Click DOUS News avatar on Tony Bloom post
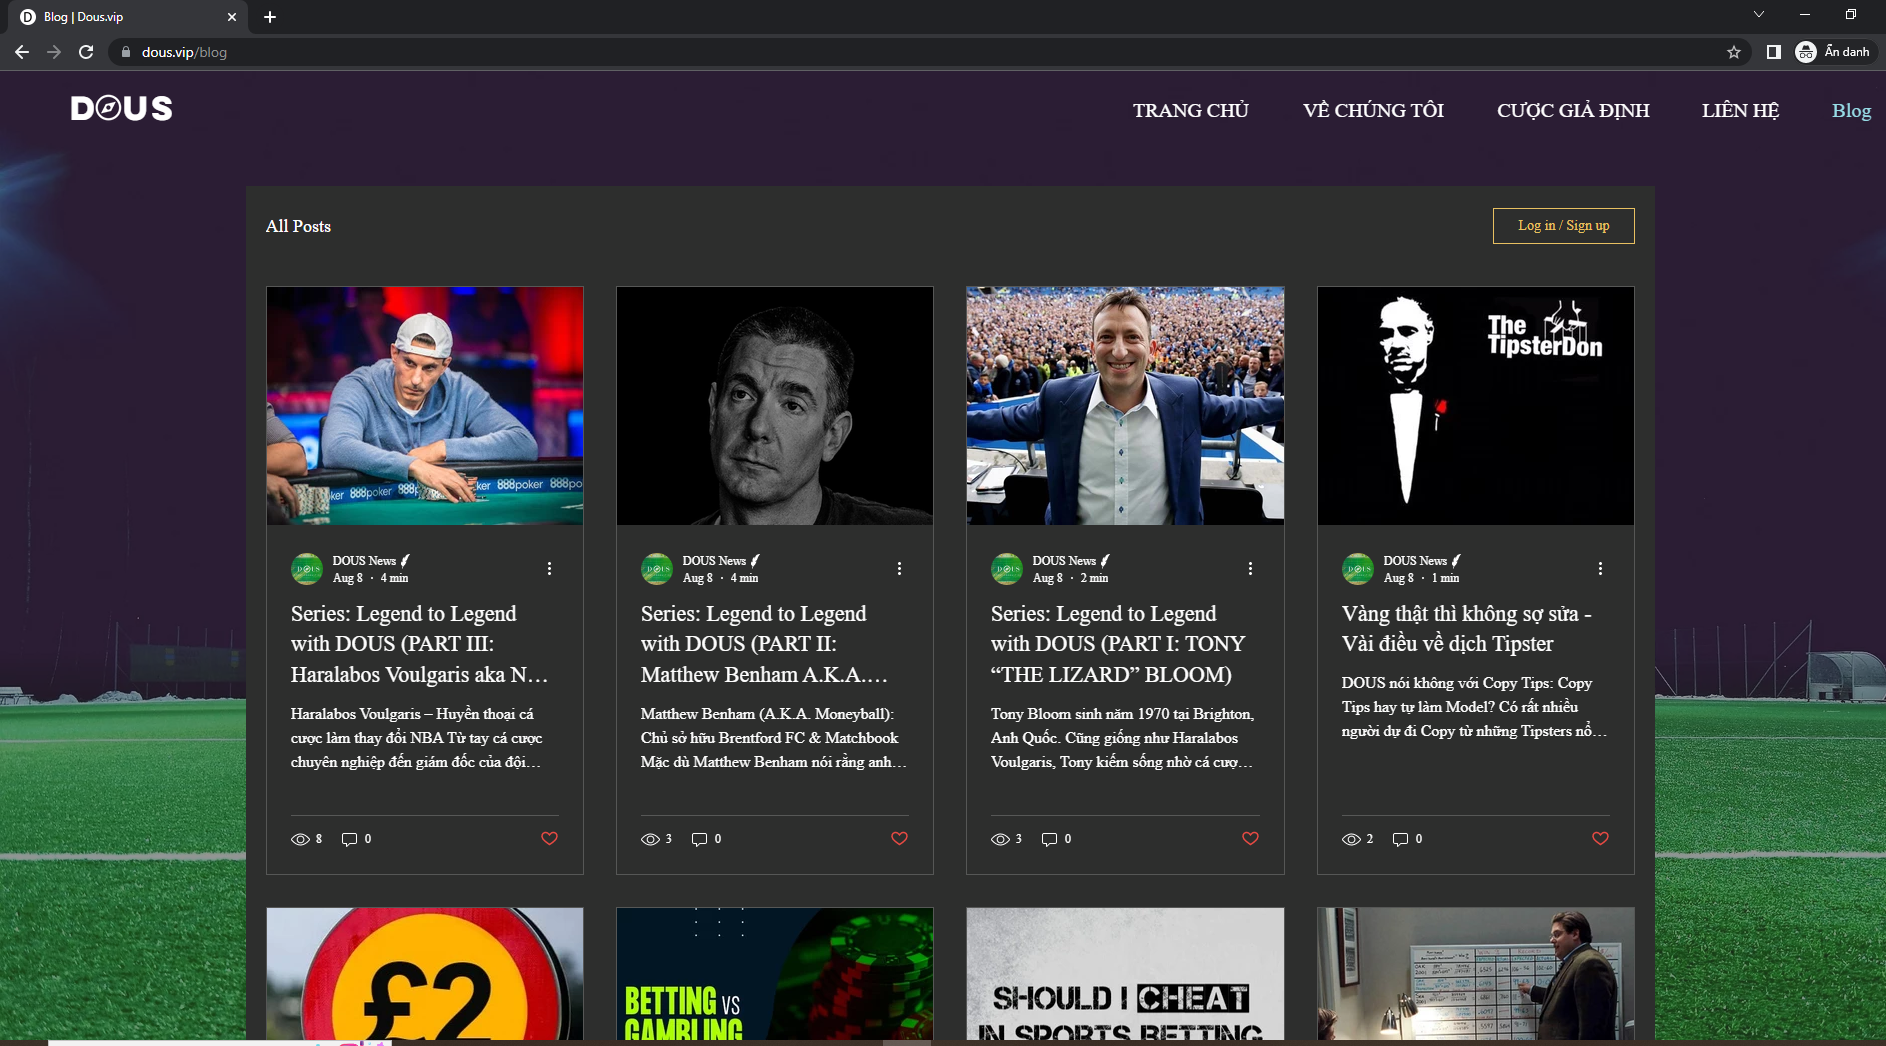 coord(1007,569)
